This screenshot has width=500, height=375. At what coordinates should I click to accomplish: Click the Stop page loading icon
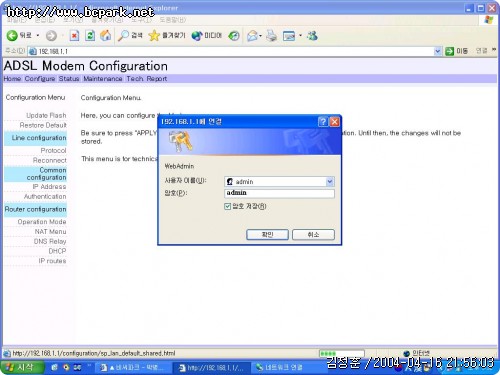pyautogui.click(x=74, y=35)
